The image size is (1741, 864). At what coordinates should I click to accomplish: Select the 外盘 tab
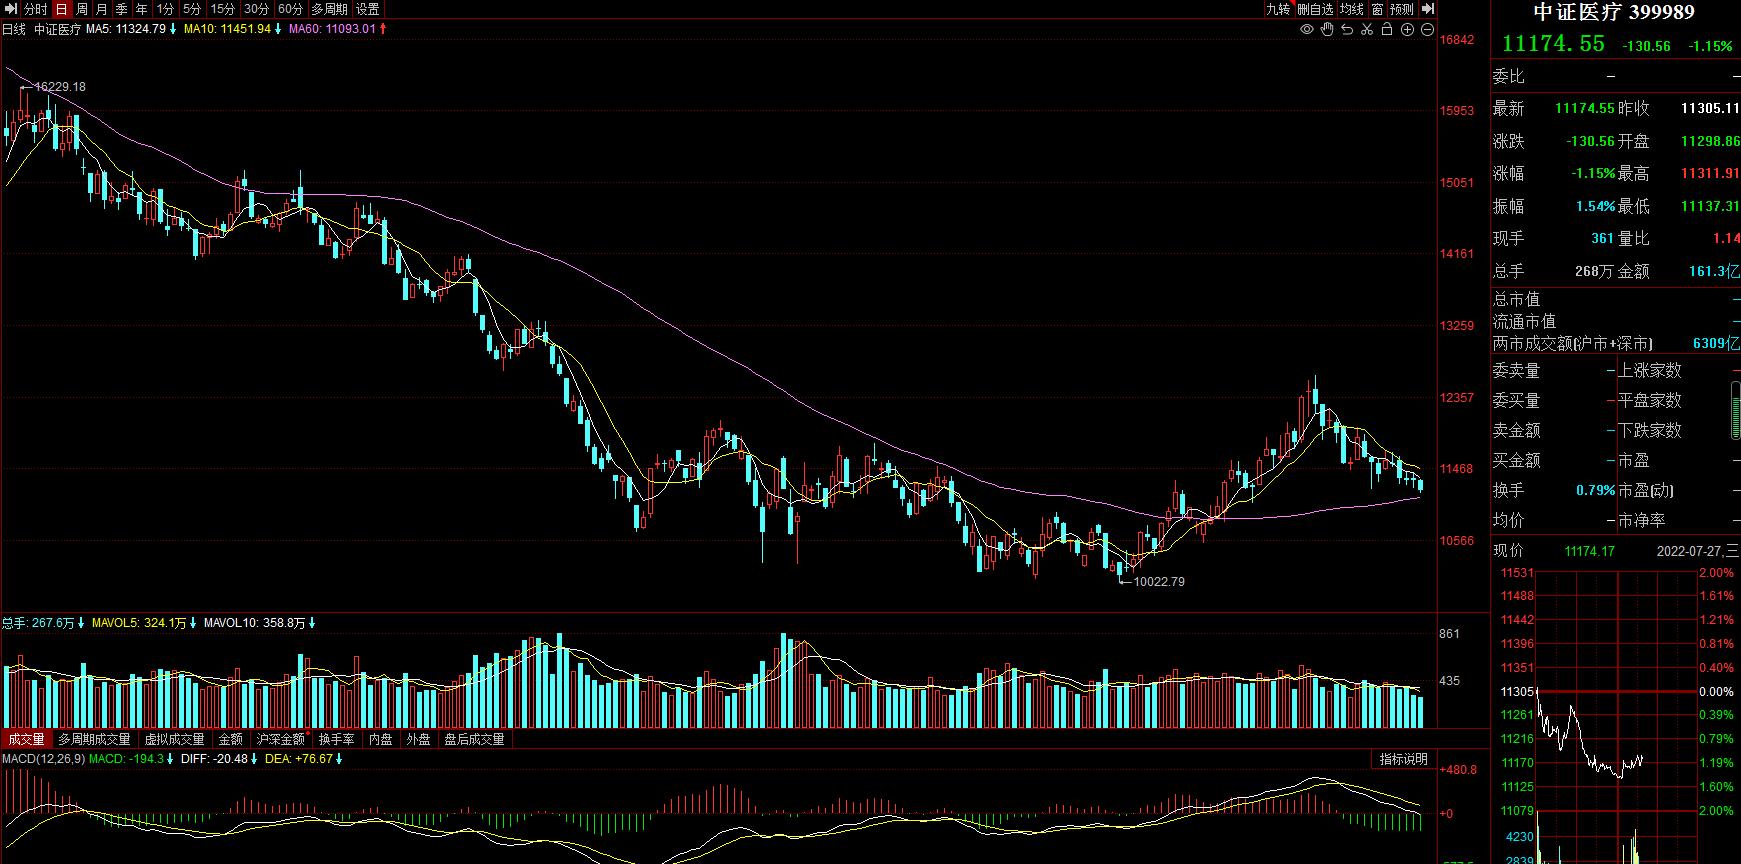(418, 739)
